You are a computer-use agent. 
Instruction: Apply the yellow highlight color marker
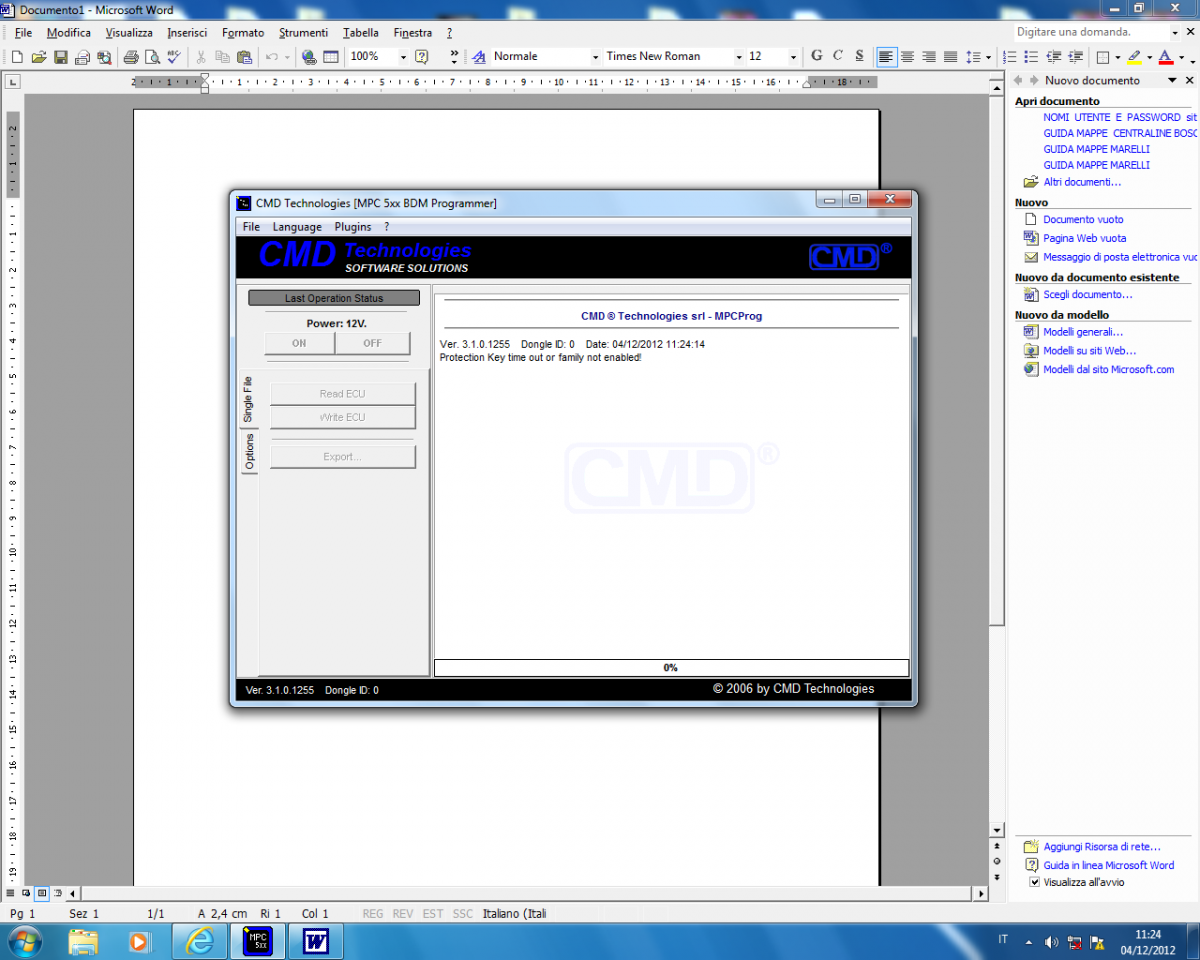point(1135,57)
